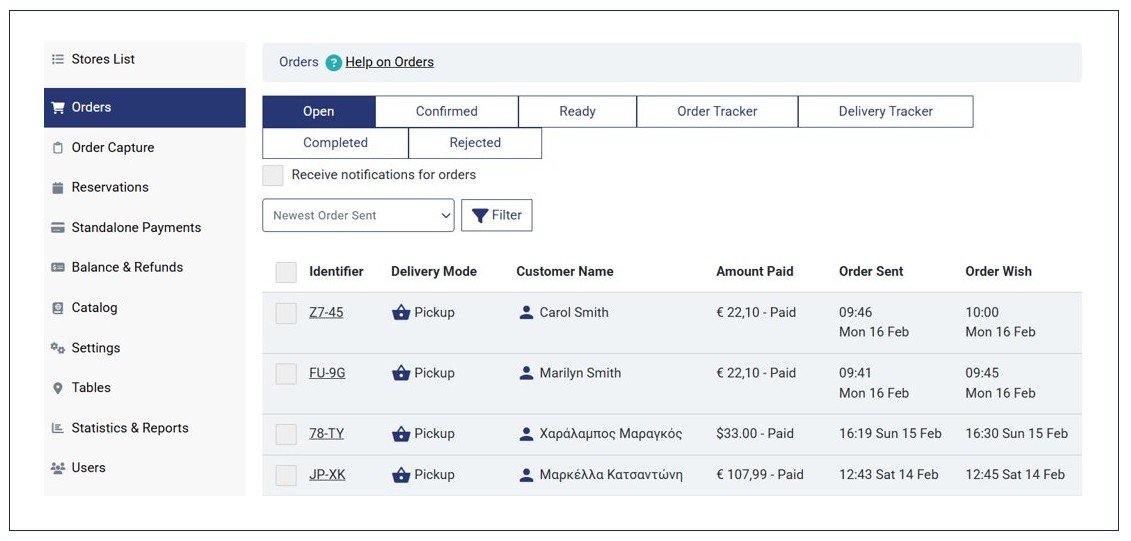This screenshot has height=541, width=1131.
Task: Click the Pickup basket icon for order Z7-45
Action: click(x=401, y=313)
